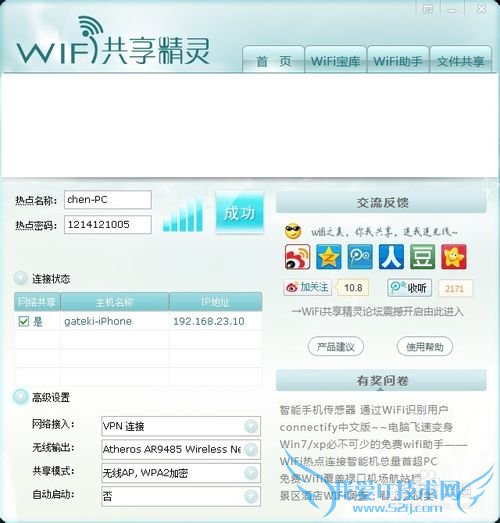Click the 2171 listener count
This screenshot has height=523, width=500.
coord(455,288)
